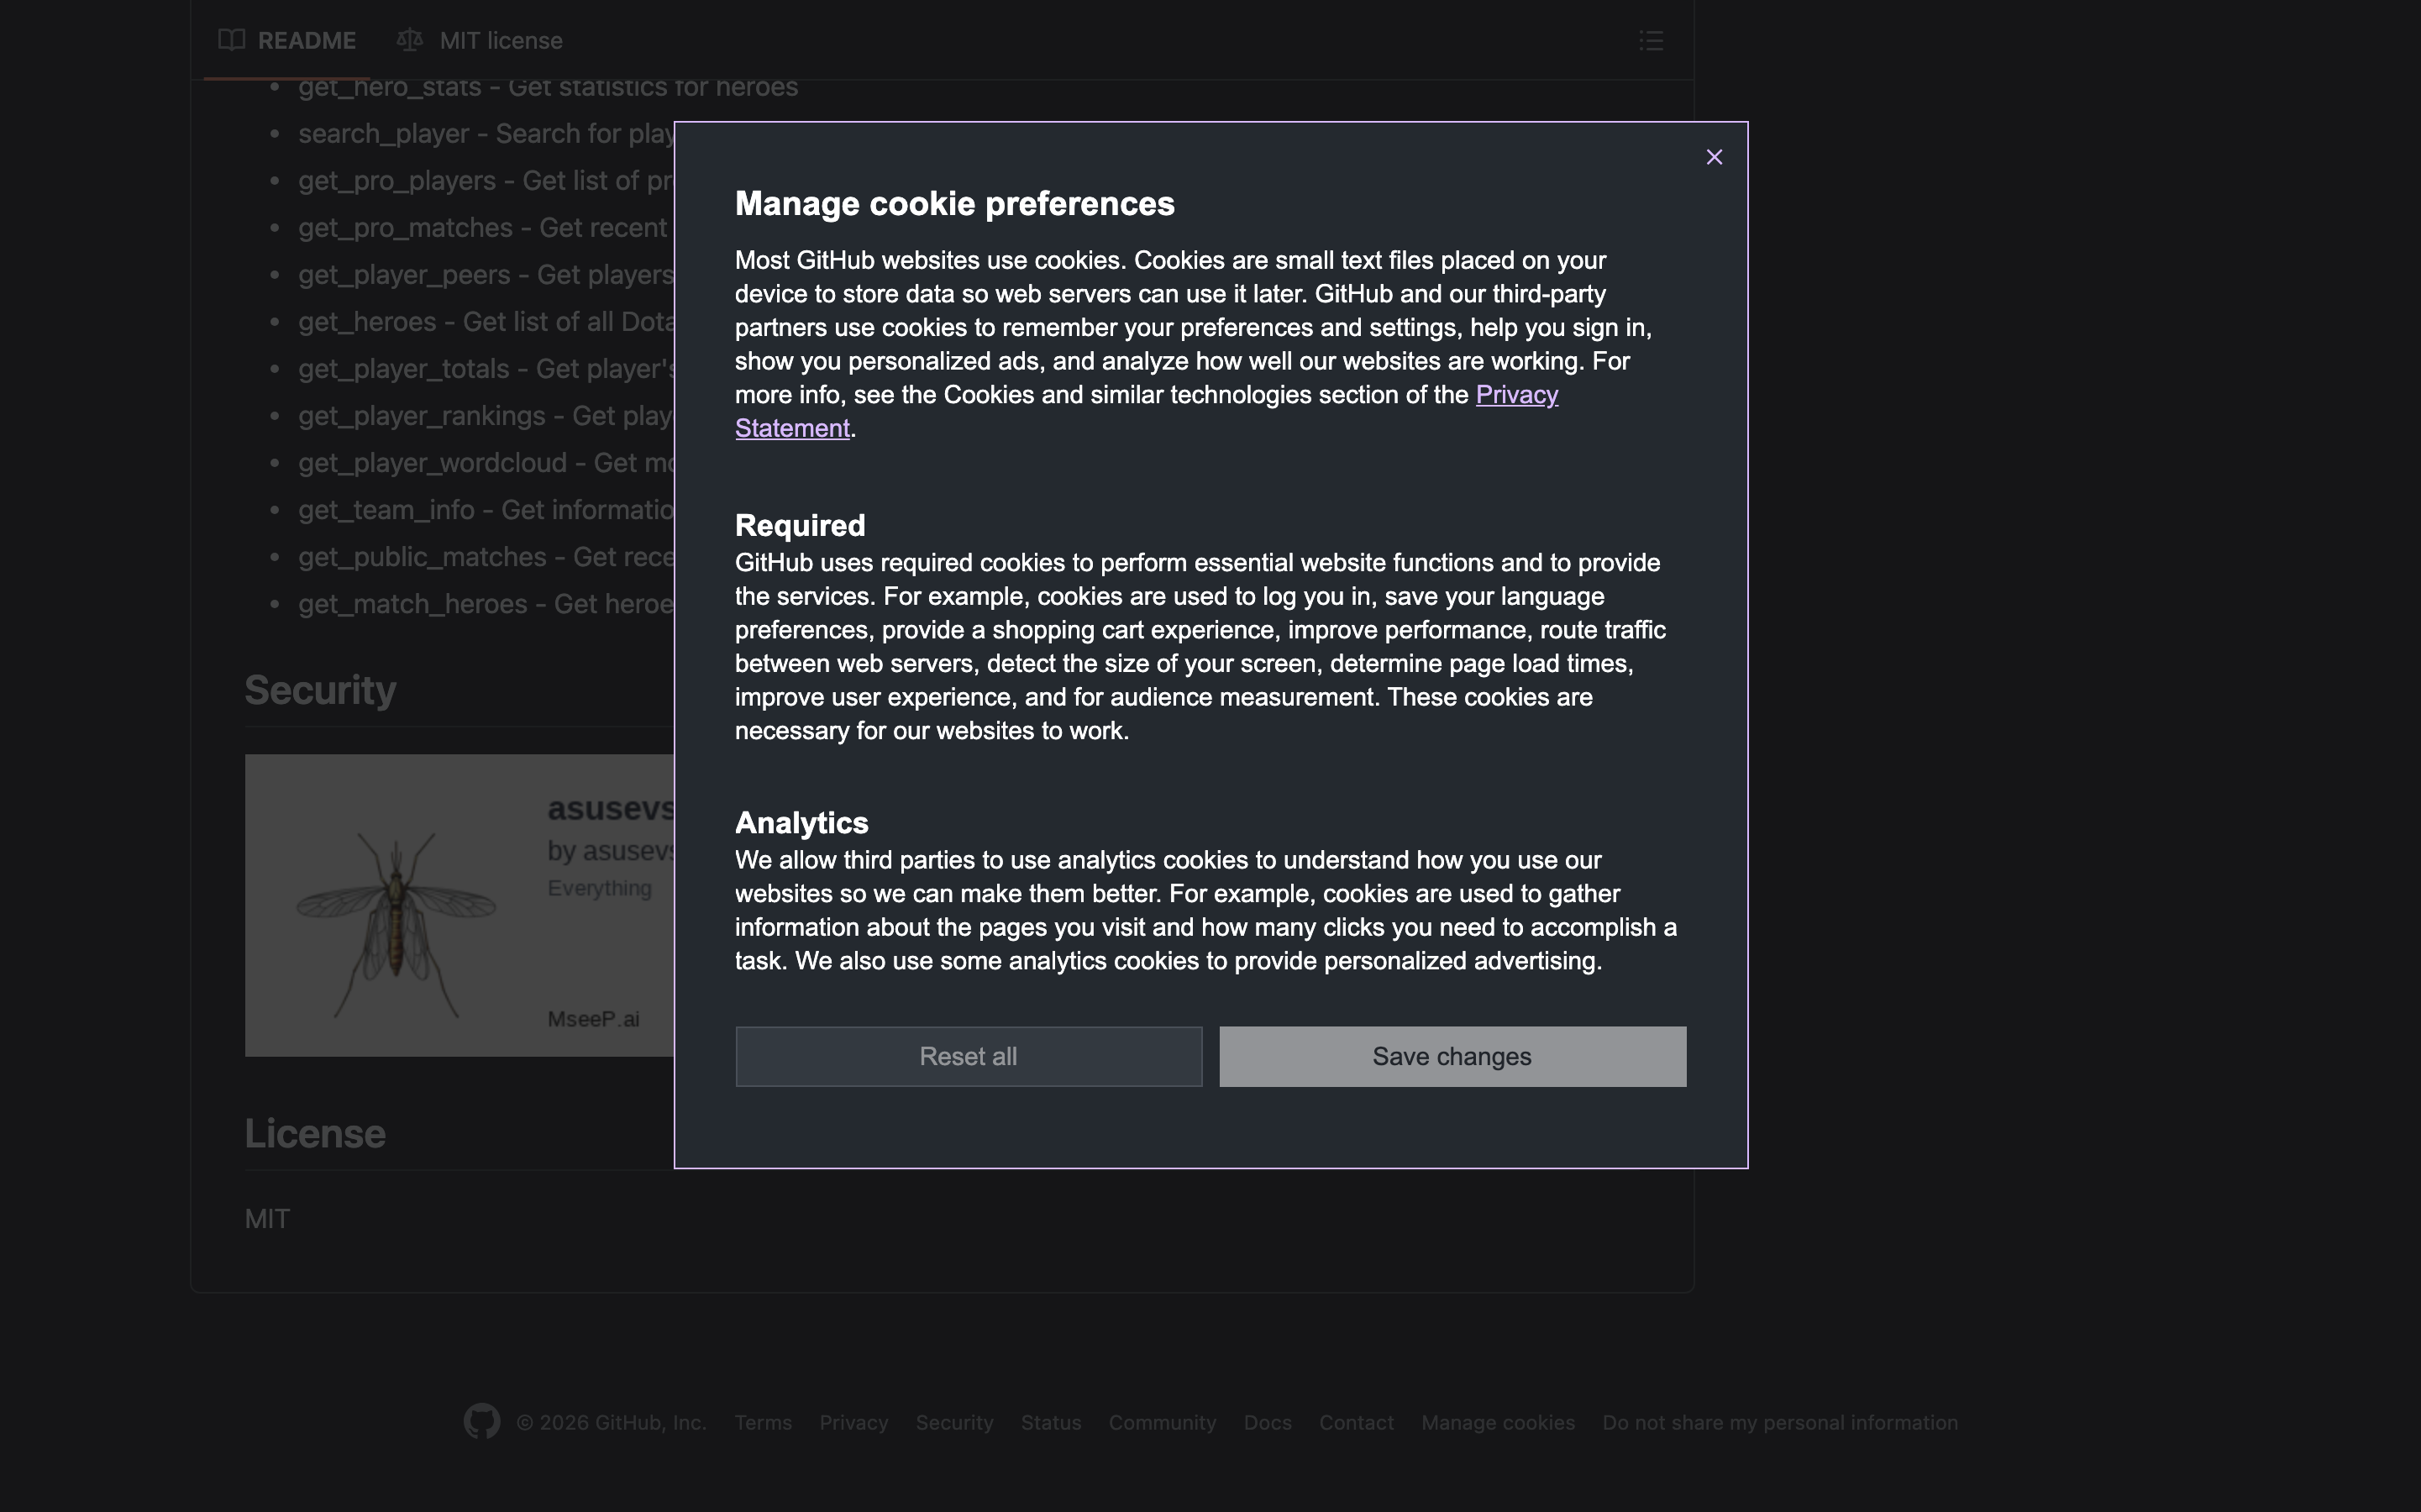
Task: Click the README book icon
Action: tap(231, 40)
